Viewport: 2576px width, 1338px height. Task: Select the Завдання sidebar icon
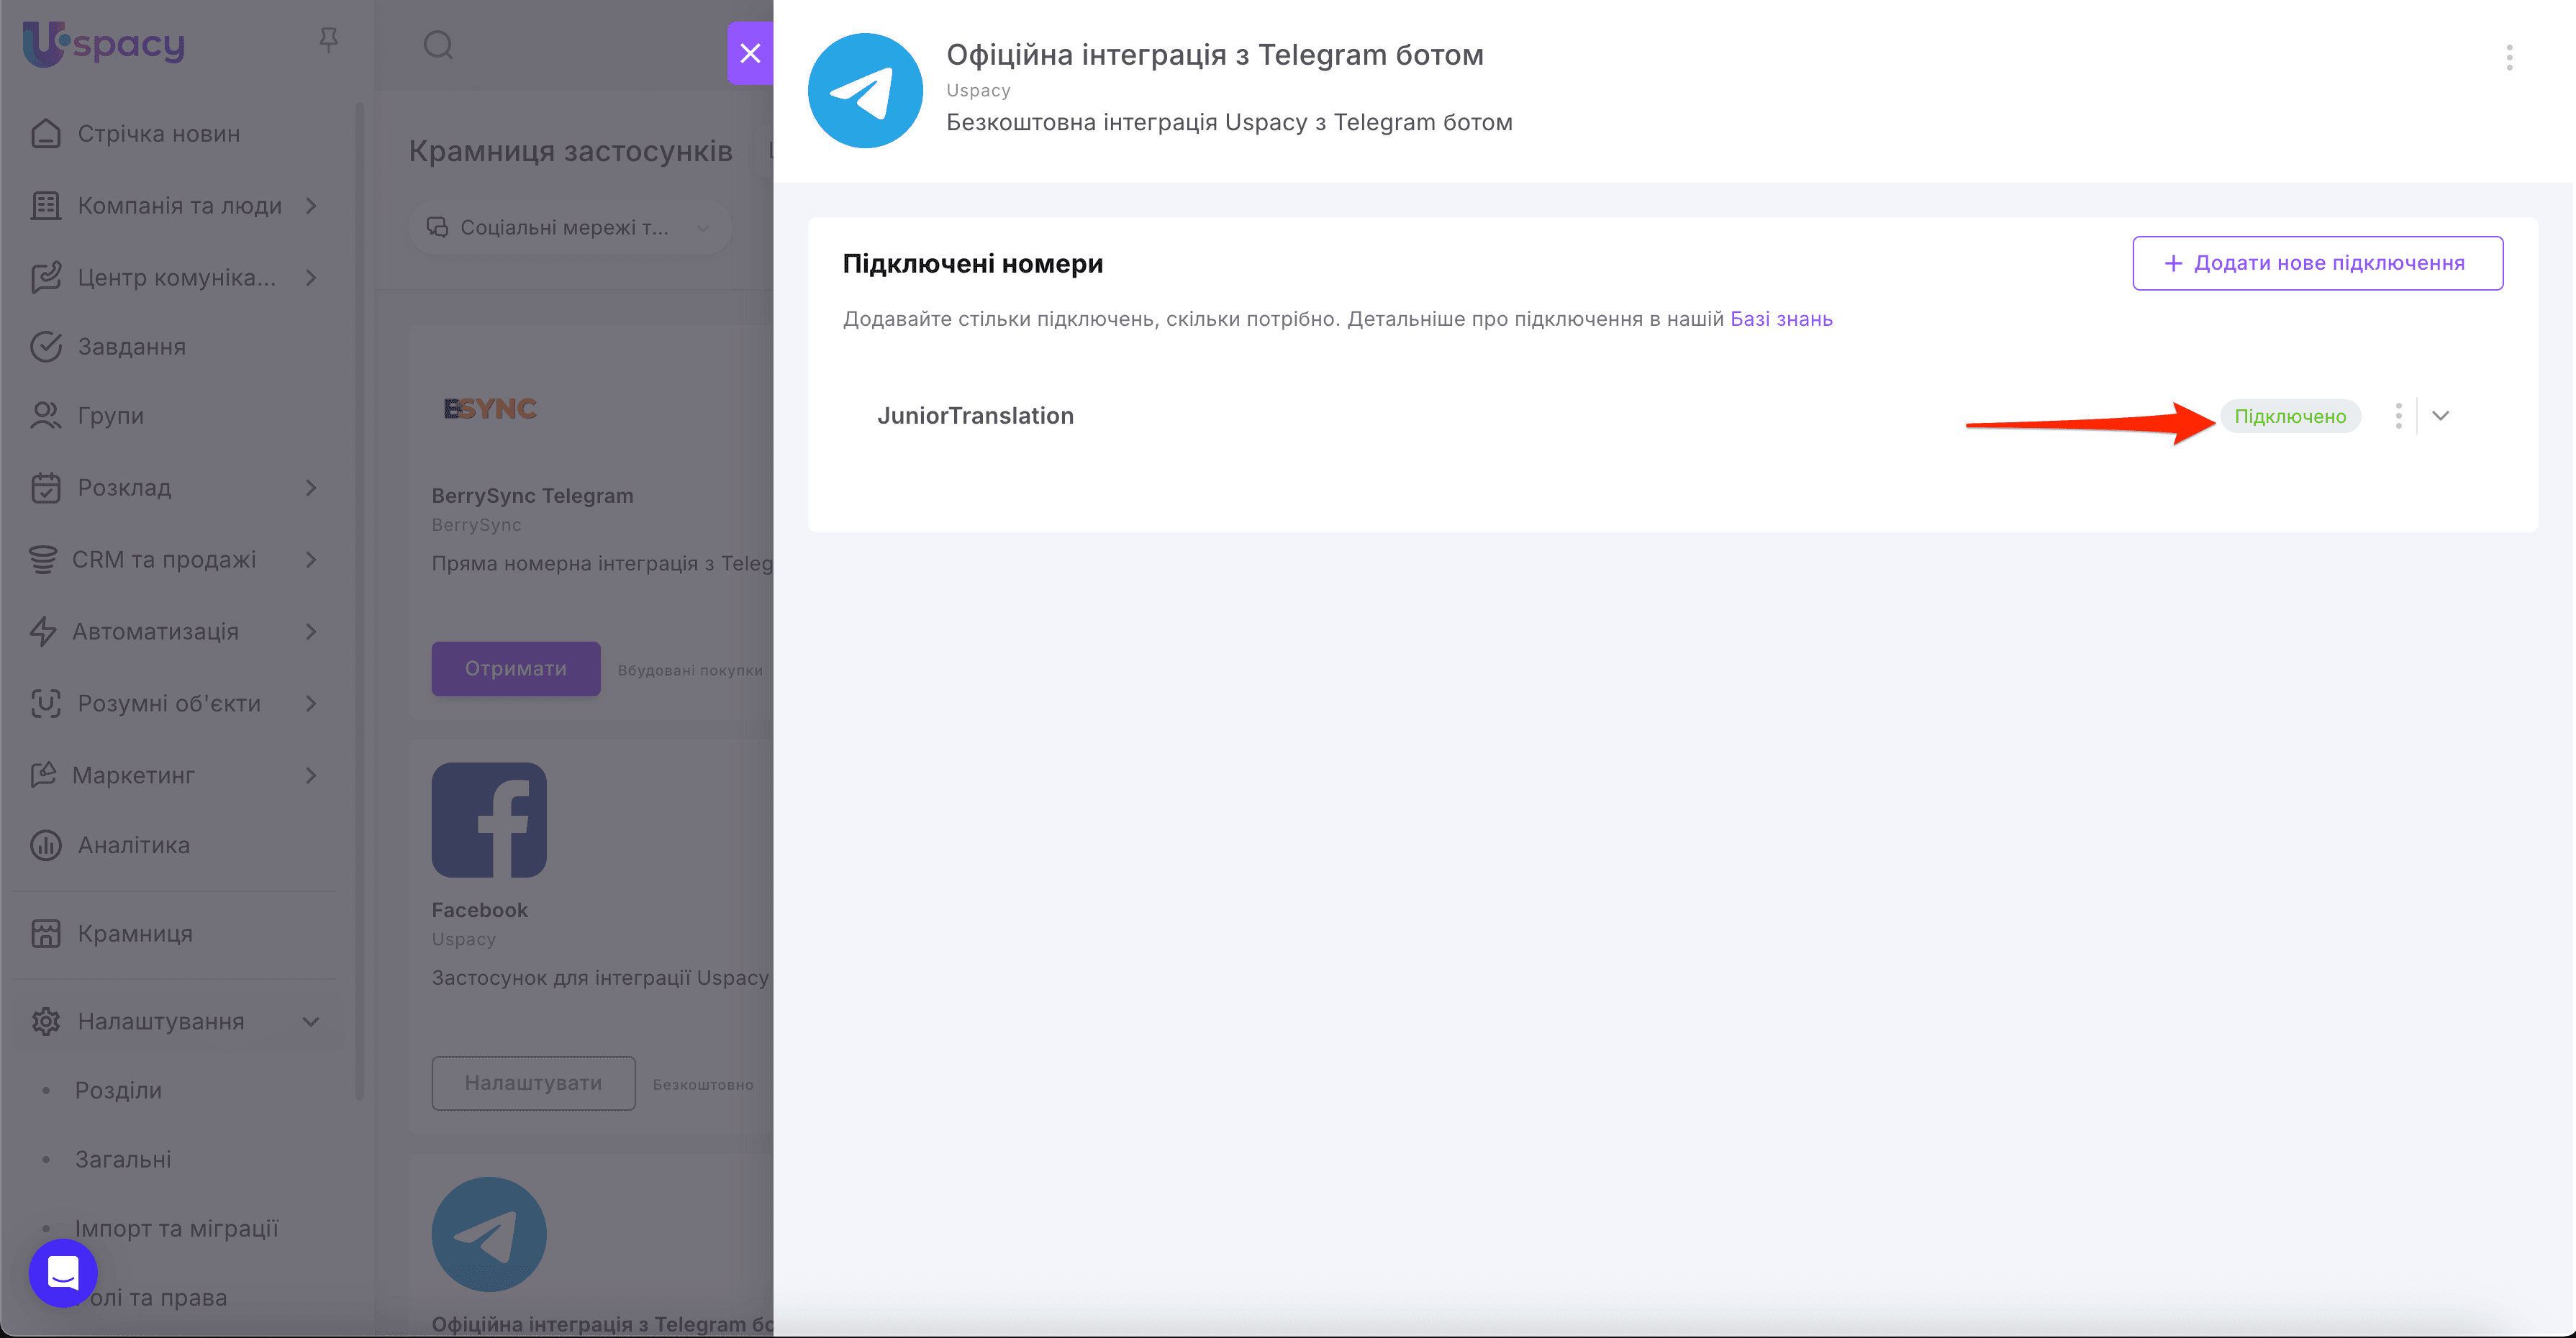(x=46, y=346)
